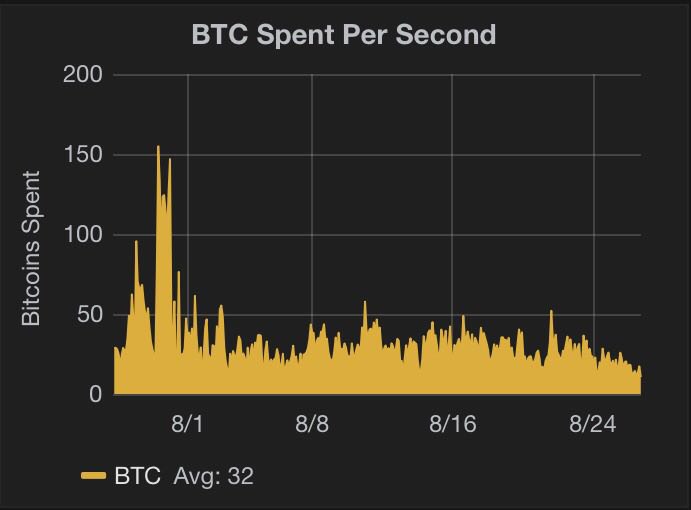Click the early spike just under 100 BTC

pyautogui.click(x=136, y=243)
